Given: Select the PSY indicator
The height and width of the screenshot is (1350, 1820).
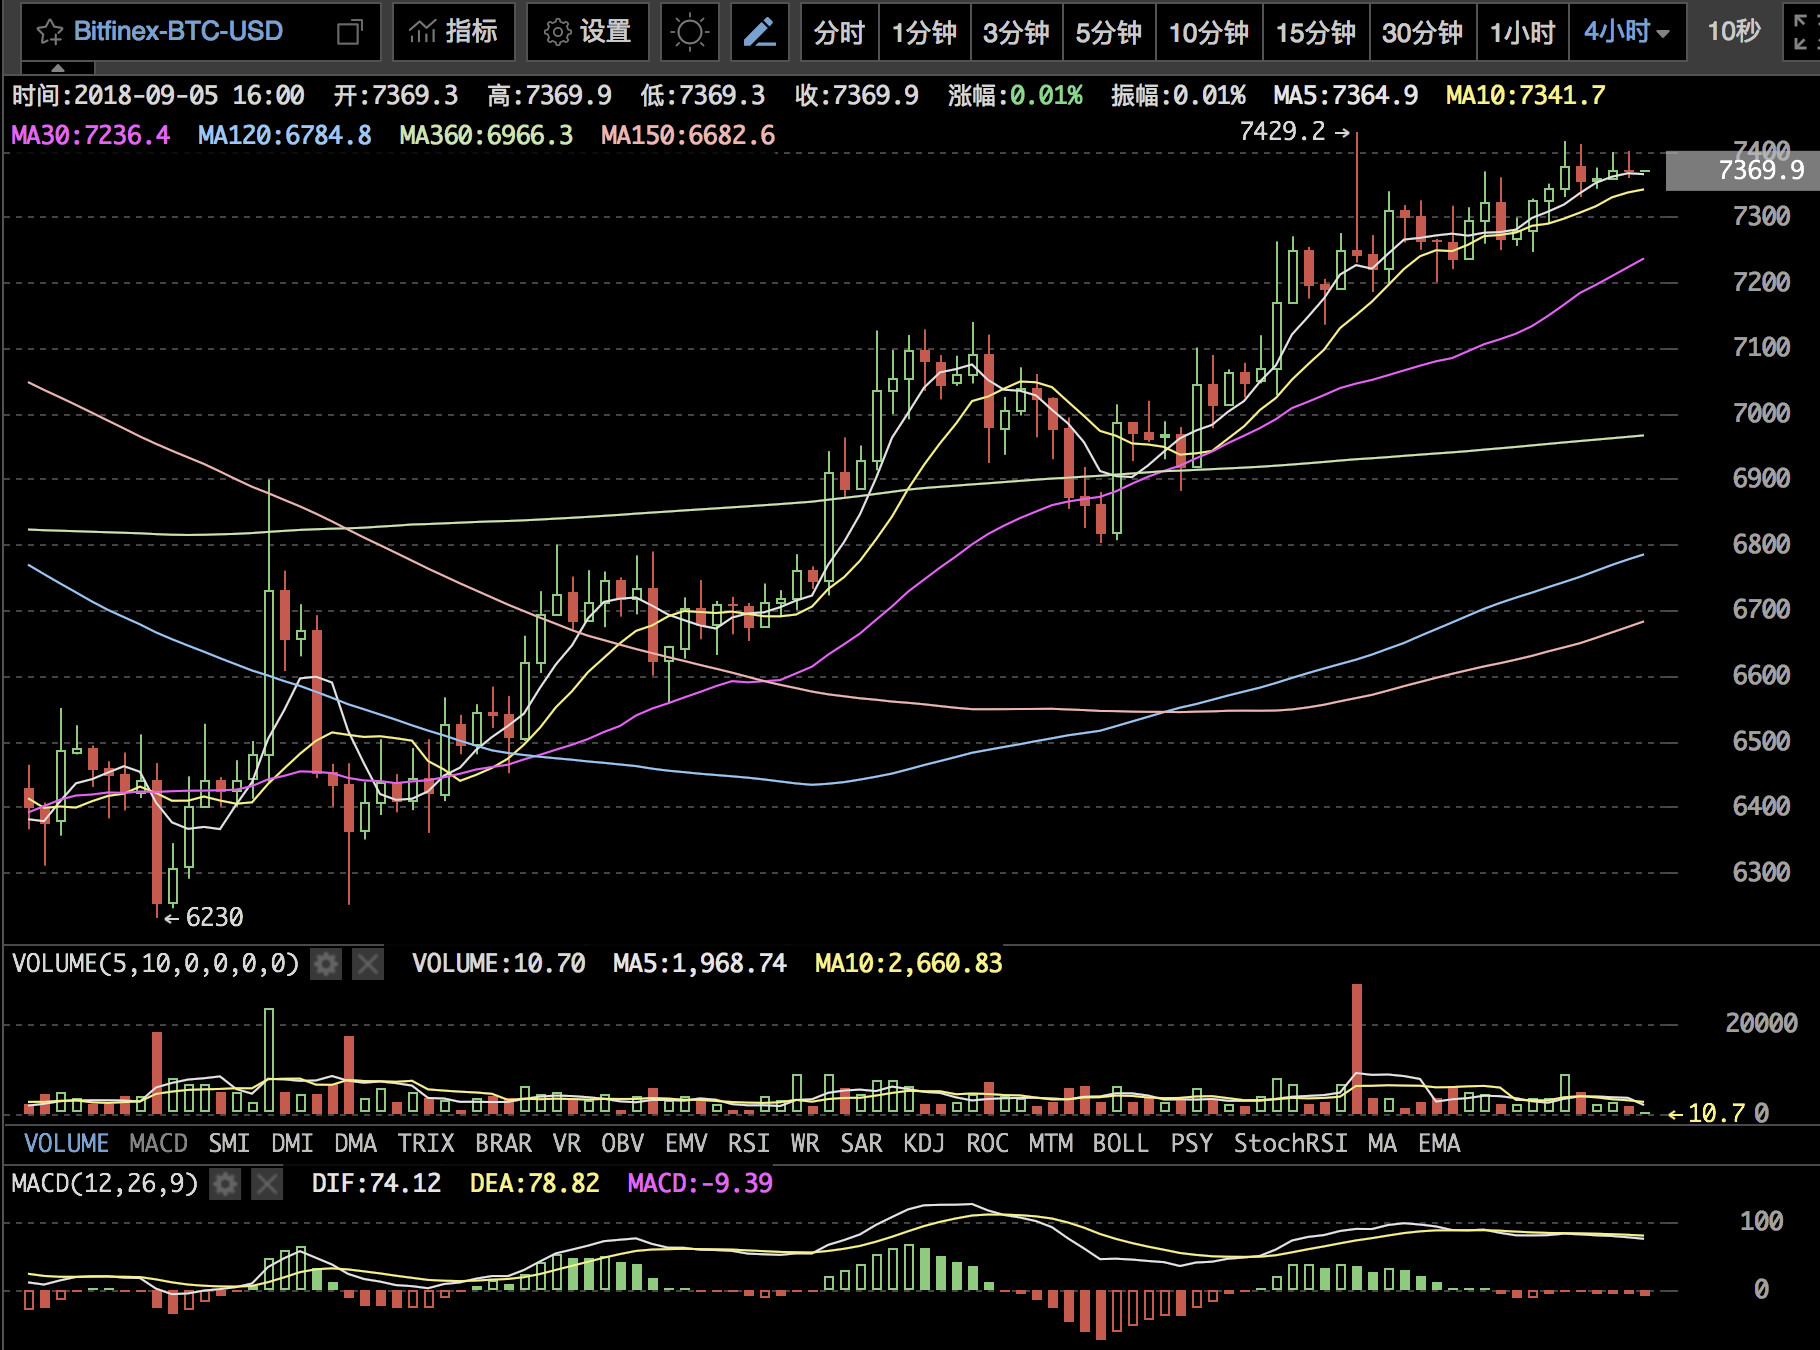Looking at the screenshot, I should (x=1191, y=1143).
